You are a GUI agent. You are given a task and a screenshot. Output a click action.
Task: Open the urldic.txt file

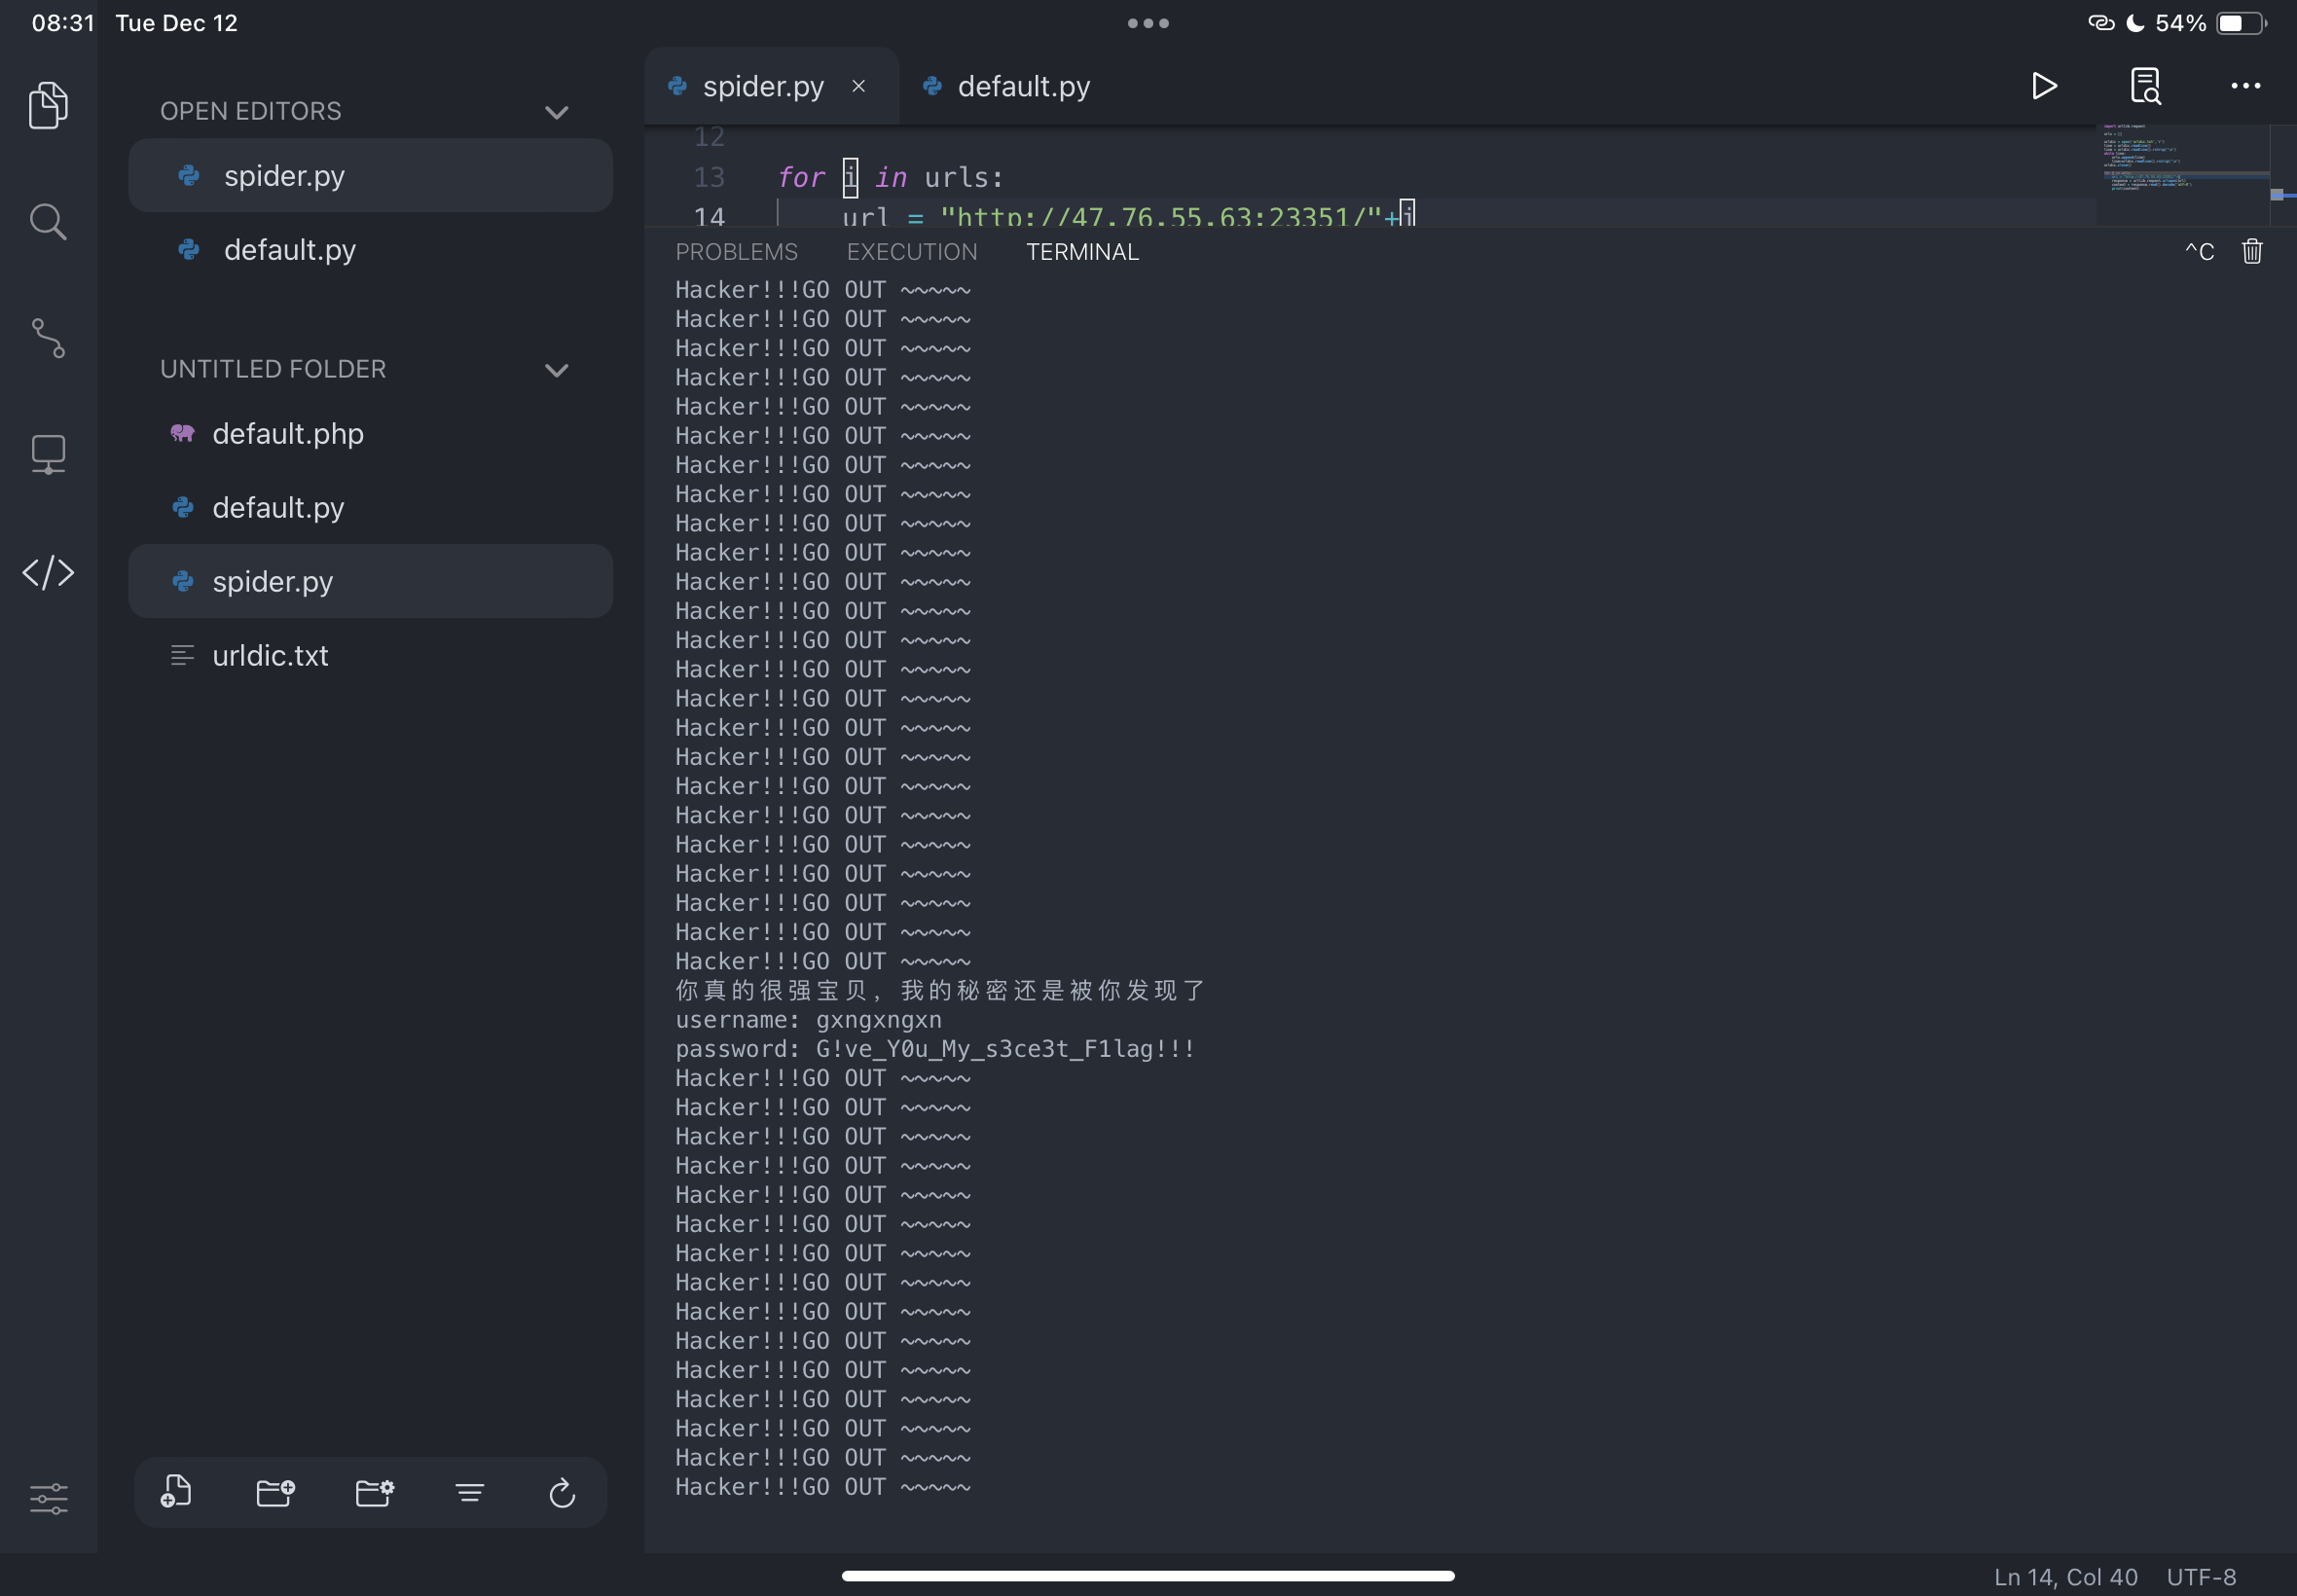(370, 656)
